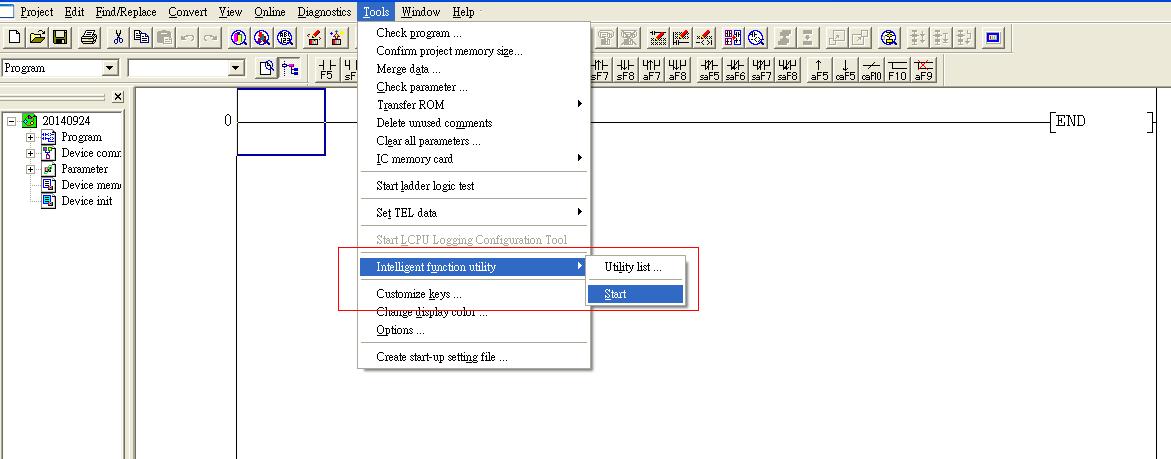Screen dimensions: 1171x459
Task: Click the Device init tree icon
Action: (x=48, y=201)
